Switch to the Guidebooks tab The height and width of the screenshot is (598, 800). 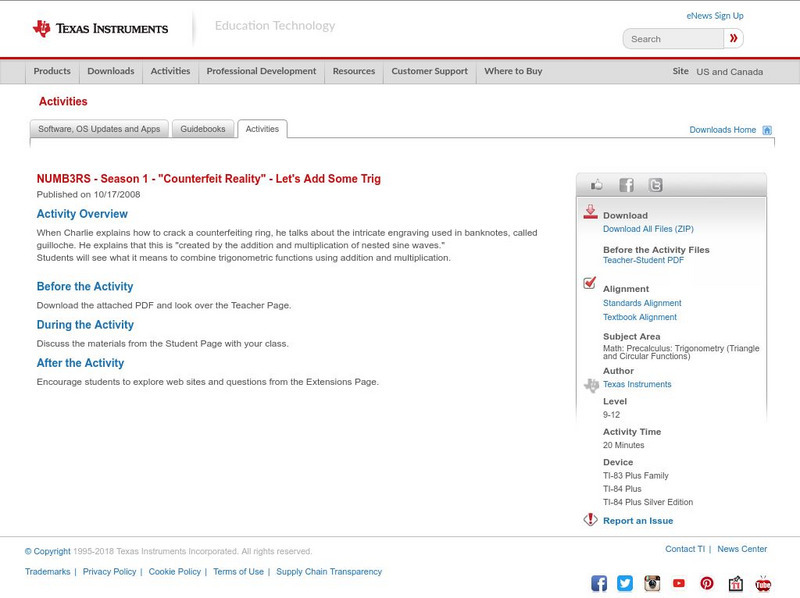203,129
